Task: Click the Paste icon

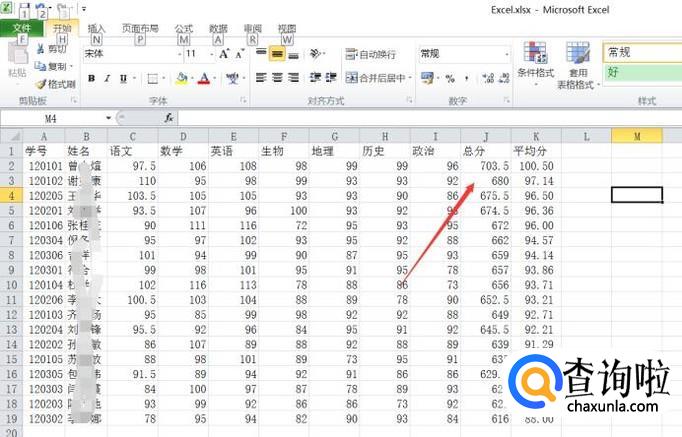Action: [x=17, y=55]
